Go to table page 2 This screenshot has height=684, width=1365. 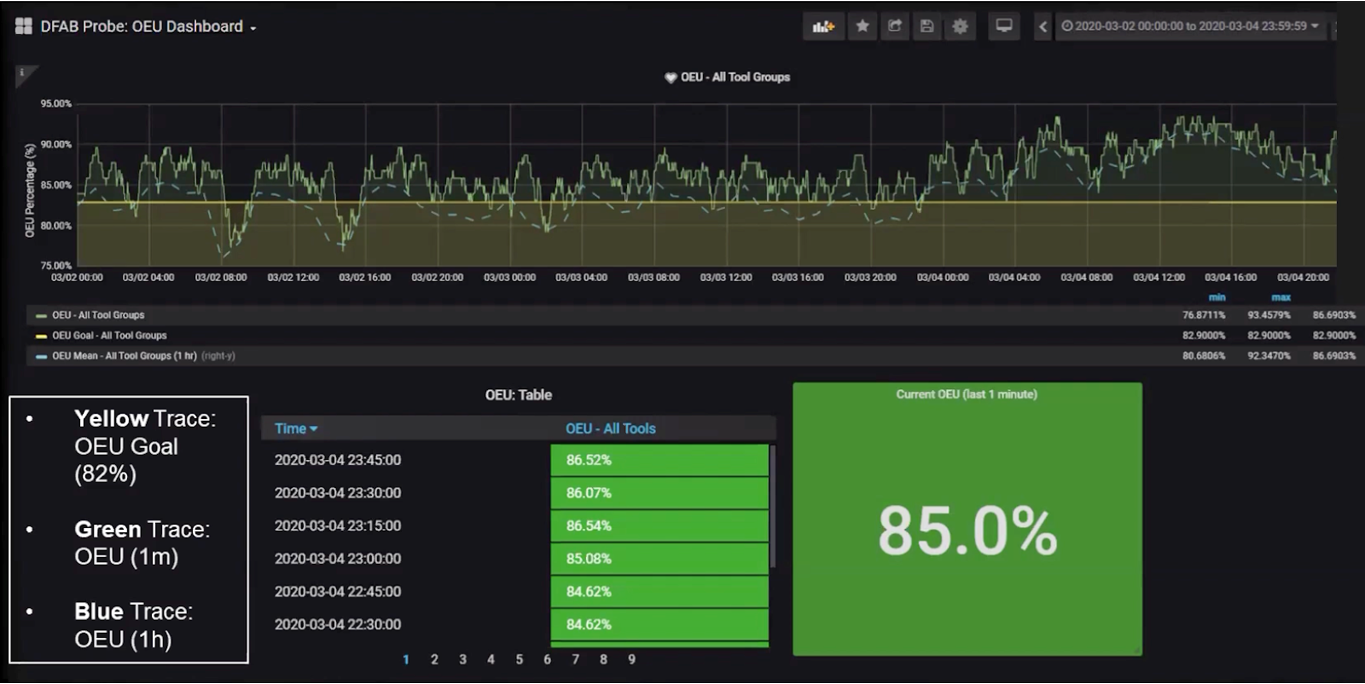434,659
